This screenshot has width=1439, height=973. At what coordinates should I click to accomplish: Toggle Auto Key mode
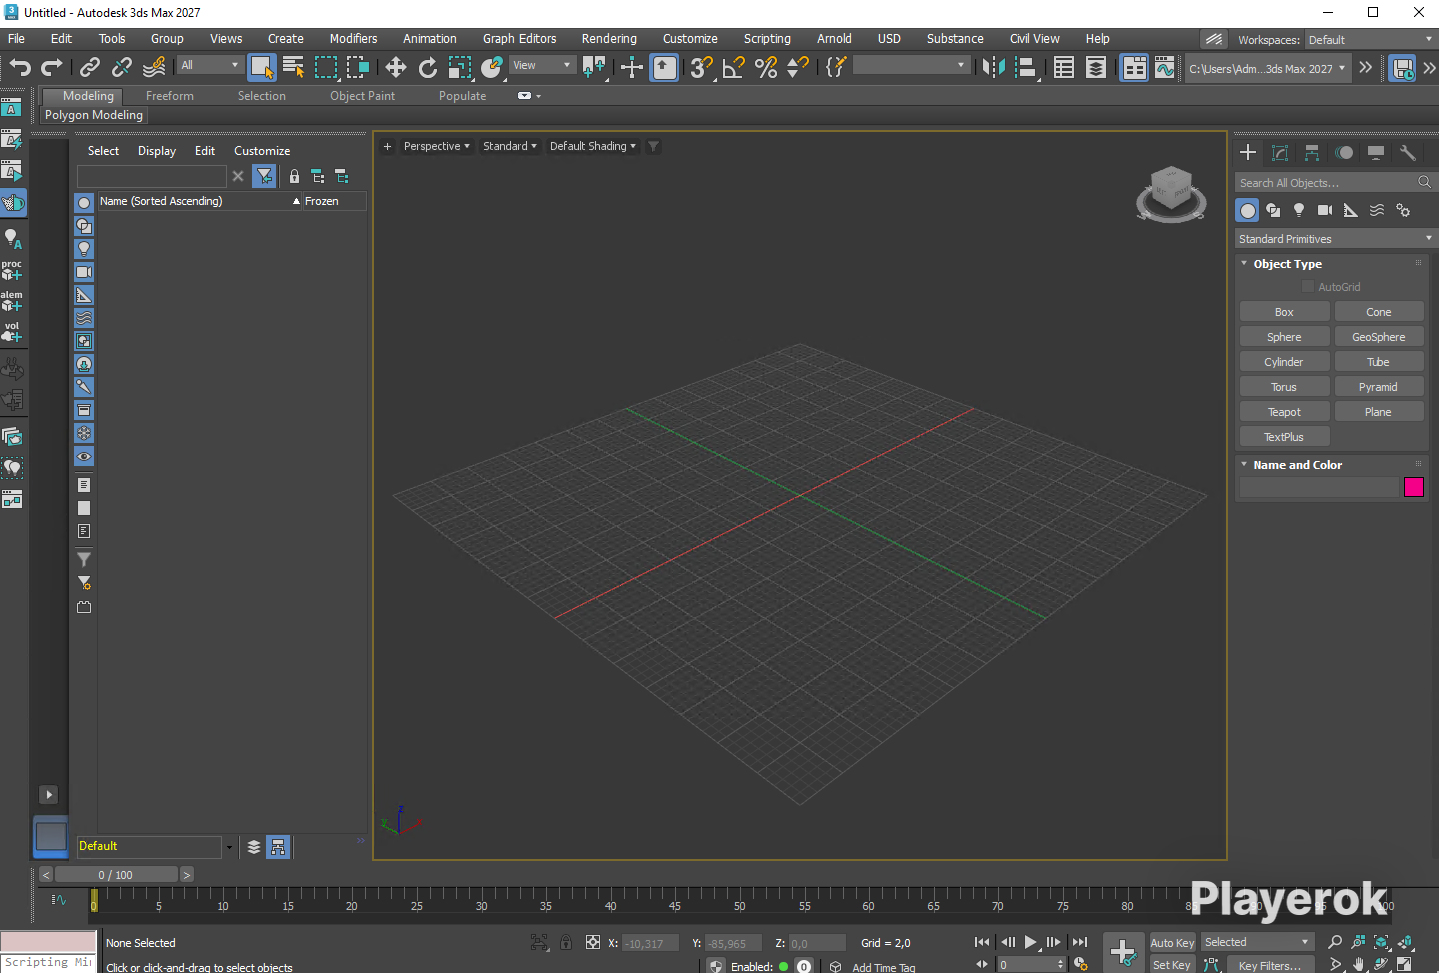(1172, 943)
